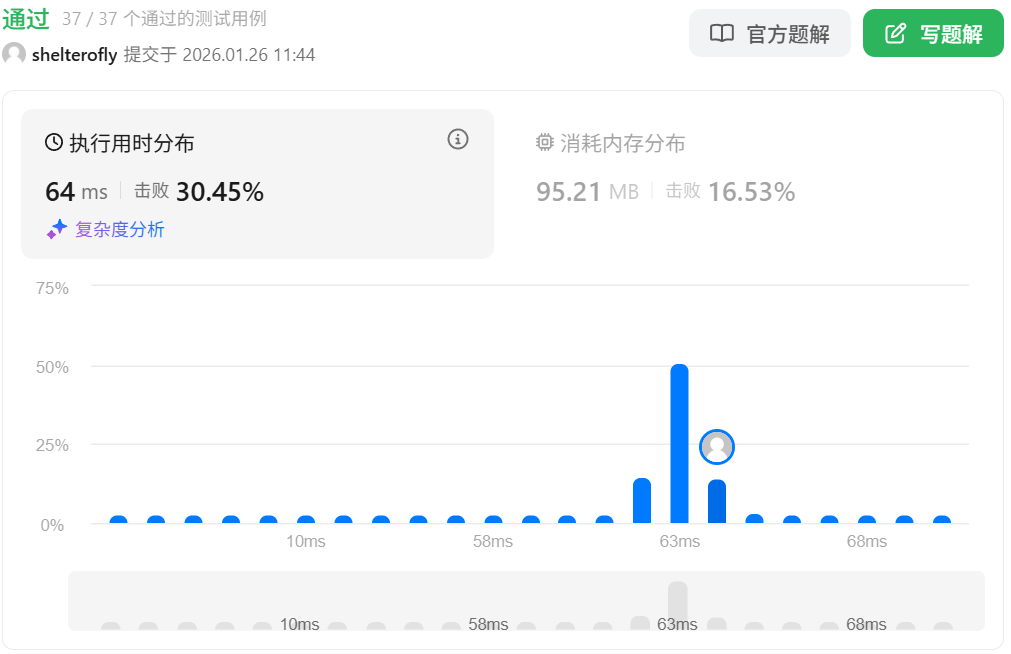Click the book icon in 官方题解 button
Screen dimensions: 1011x654
(x=721, y=34)
